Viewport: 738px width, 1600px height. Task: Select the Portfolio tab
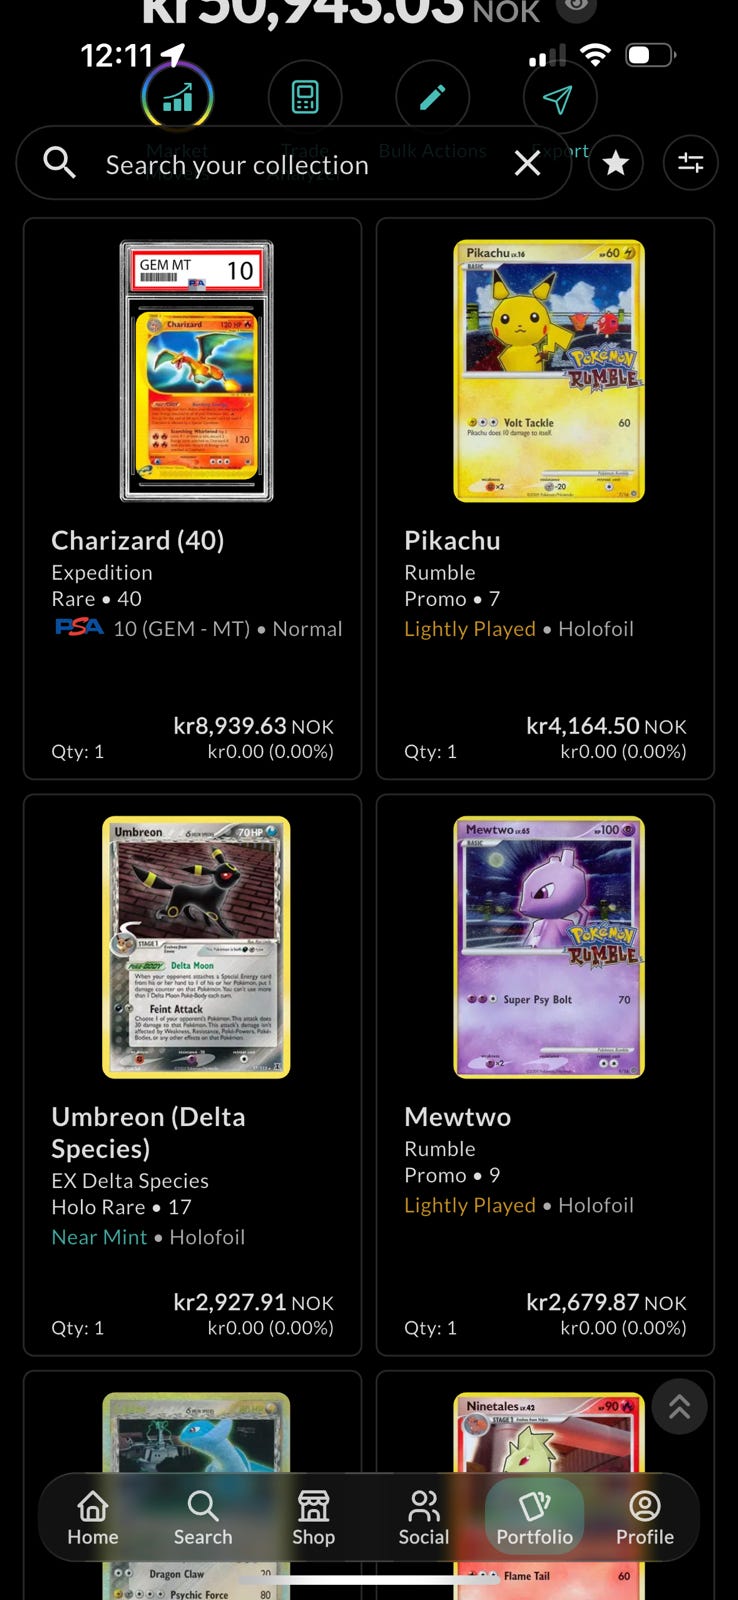pos(535,1518)
